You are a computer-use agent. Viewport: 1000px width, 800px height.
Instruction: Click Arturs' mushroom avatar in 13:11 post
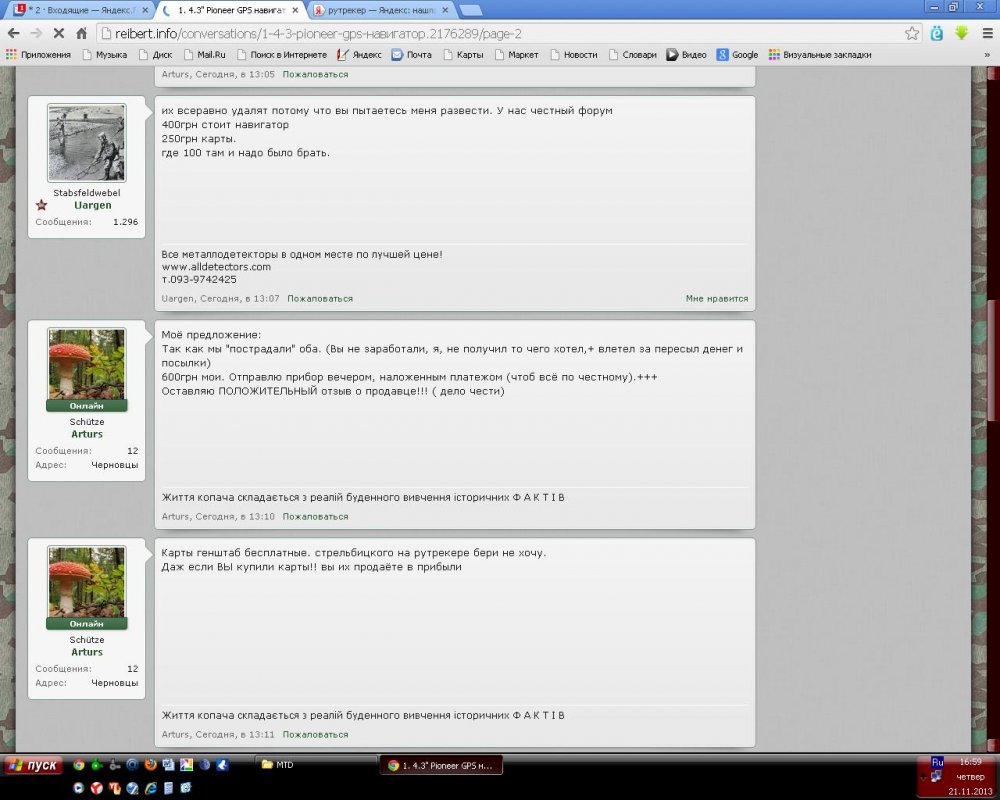[x=87, y=582]
